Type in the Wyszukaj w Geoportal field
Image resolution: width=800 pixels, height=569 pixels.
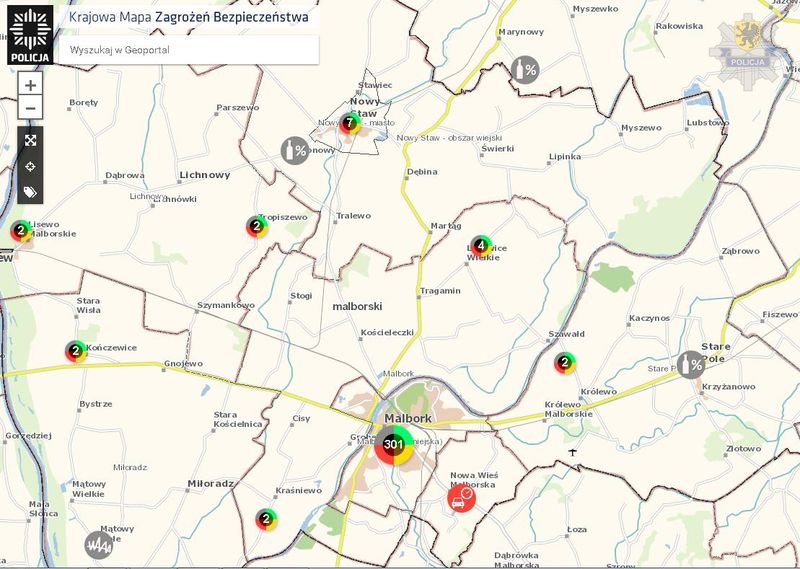(190, 49)
